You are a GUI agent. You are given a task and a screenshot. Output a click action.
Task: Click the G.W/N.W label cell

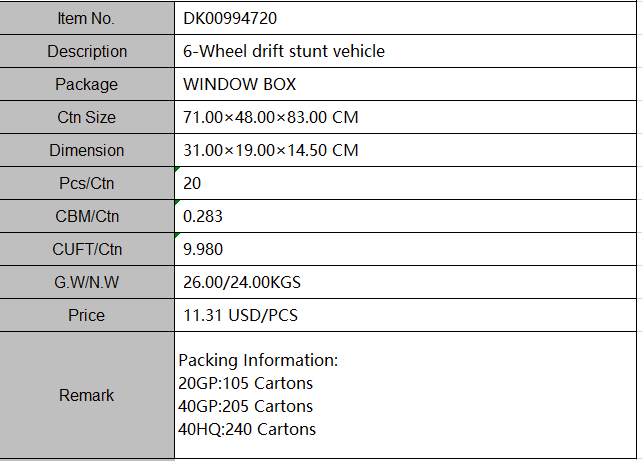(87, 282)
